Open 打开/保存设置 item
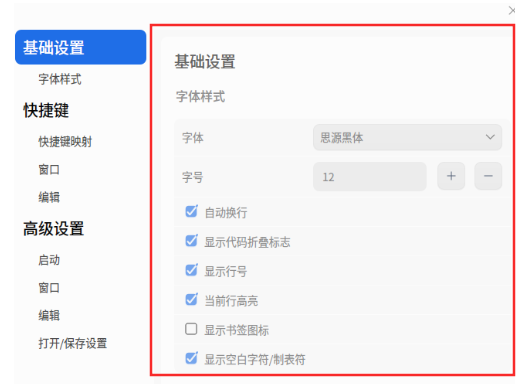The image size is (523, 384). click(x=72, y=343)
